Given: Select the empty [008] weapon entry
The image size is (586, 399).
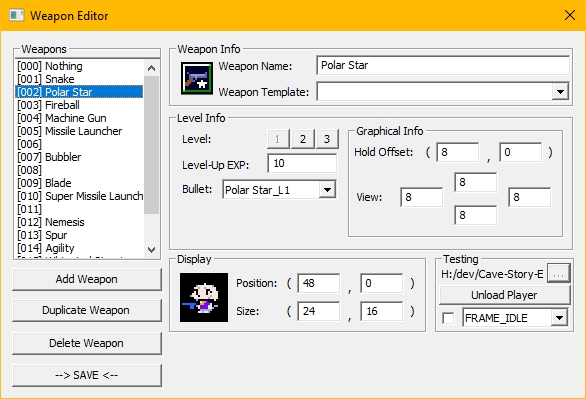Looking at the screenshot, I should coord(79,170).
